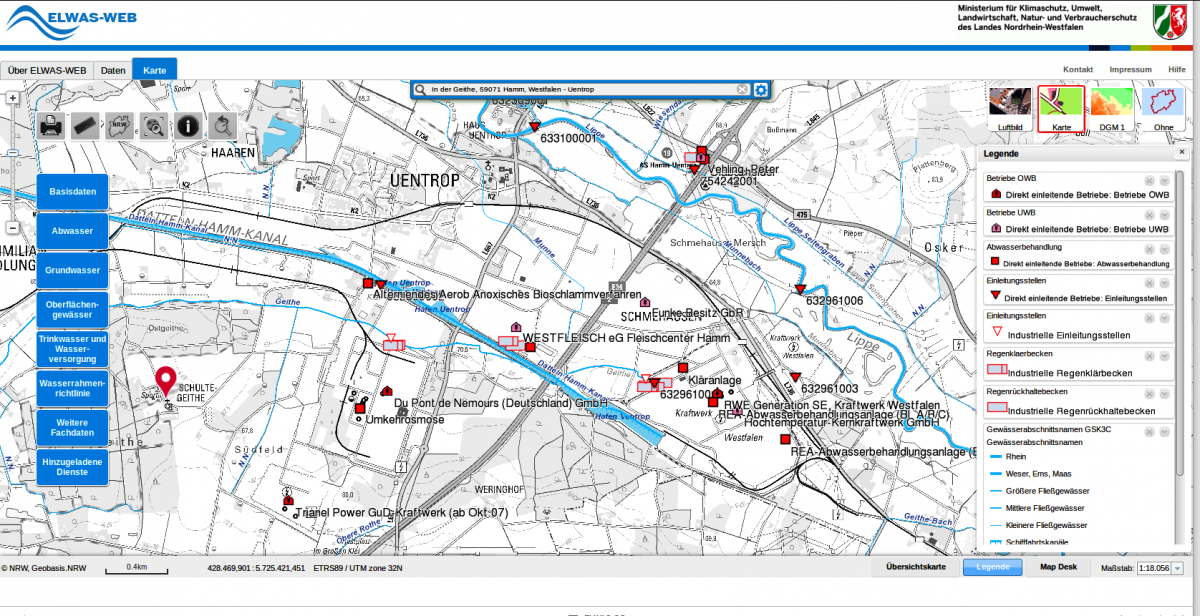Click the Maßstab scale value field
The width and height of the screenshot is (1200, 616).
(1153, 568)
